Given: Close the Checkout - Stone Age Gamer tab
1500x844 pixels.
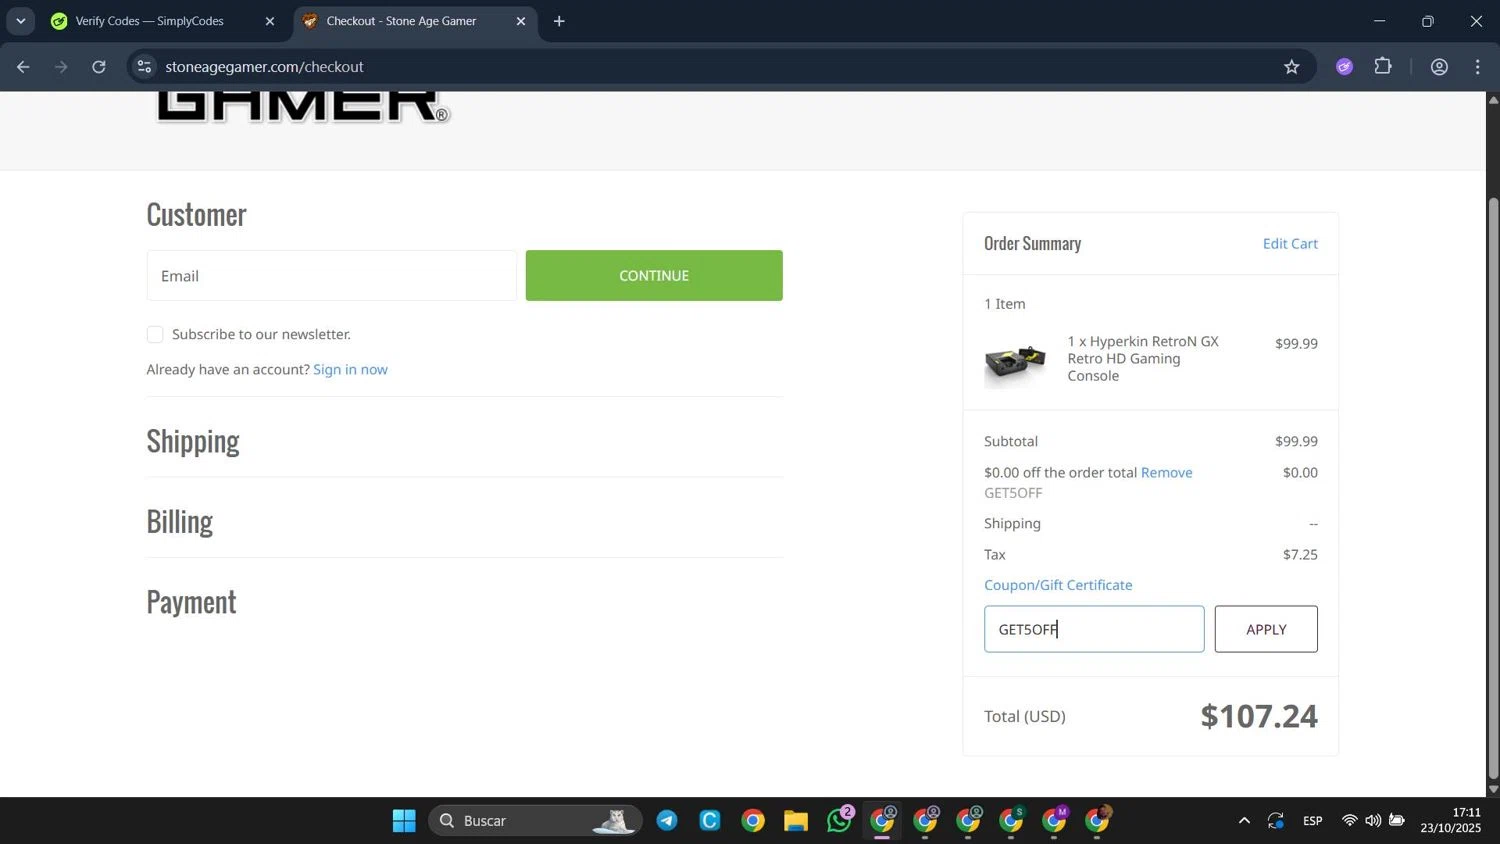Looking at the screenshot, I should [x=520, y=21].
